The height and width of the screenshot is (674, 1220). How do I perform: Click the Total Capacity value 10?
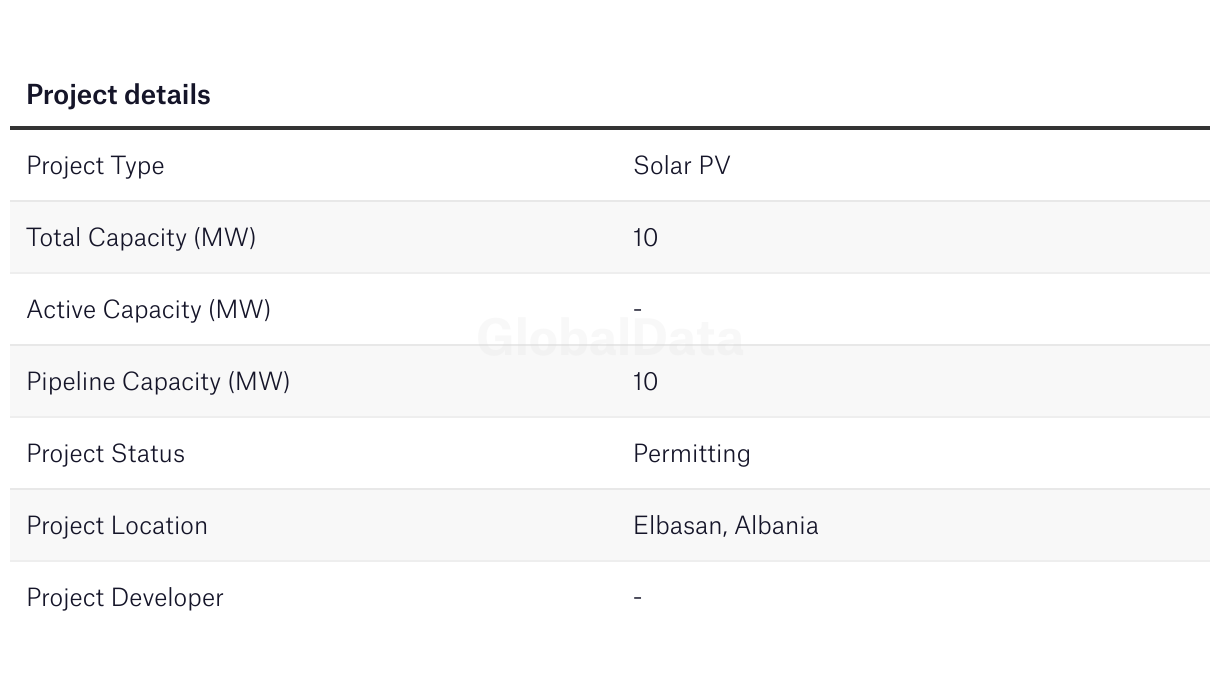[x=645, y=238]
